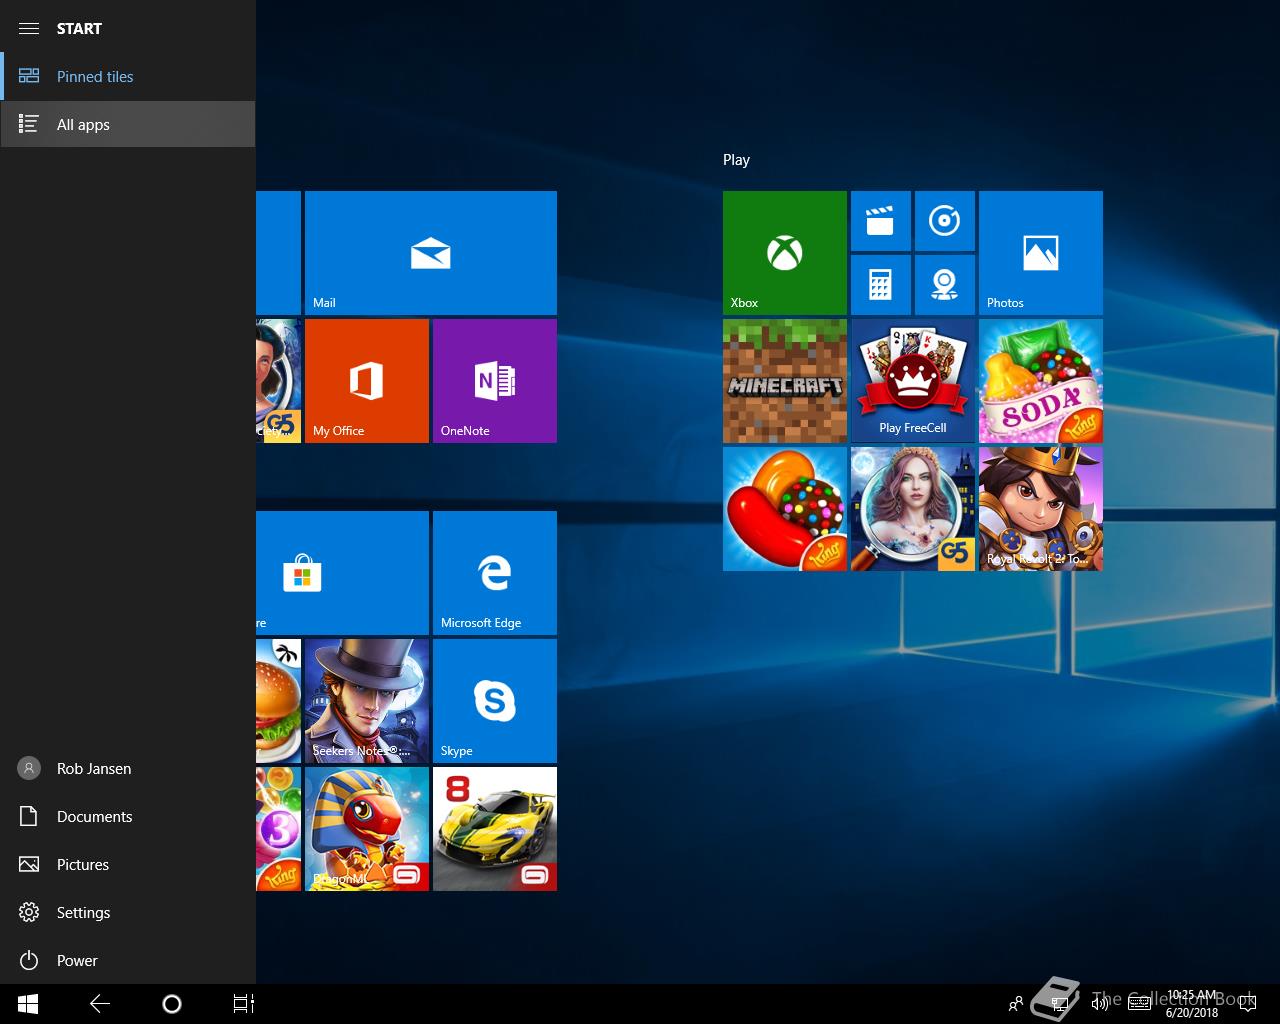Launch Royal Revolt 2 tile
This screenshot has height=1024, width=1280.
click(x=1041, y=509)
